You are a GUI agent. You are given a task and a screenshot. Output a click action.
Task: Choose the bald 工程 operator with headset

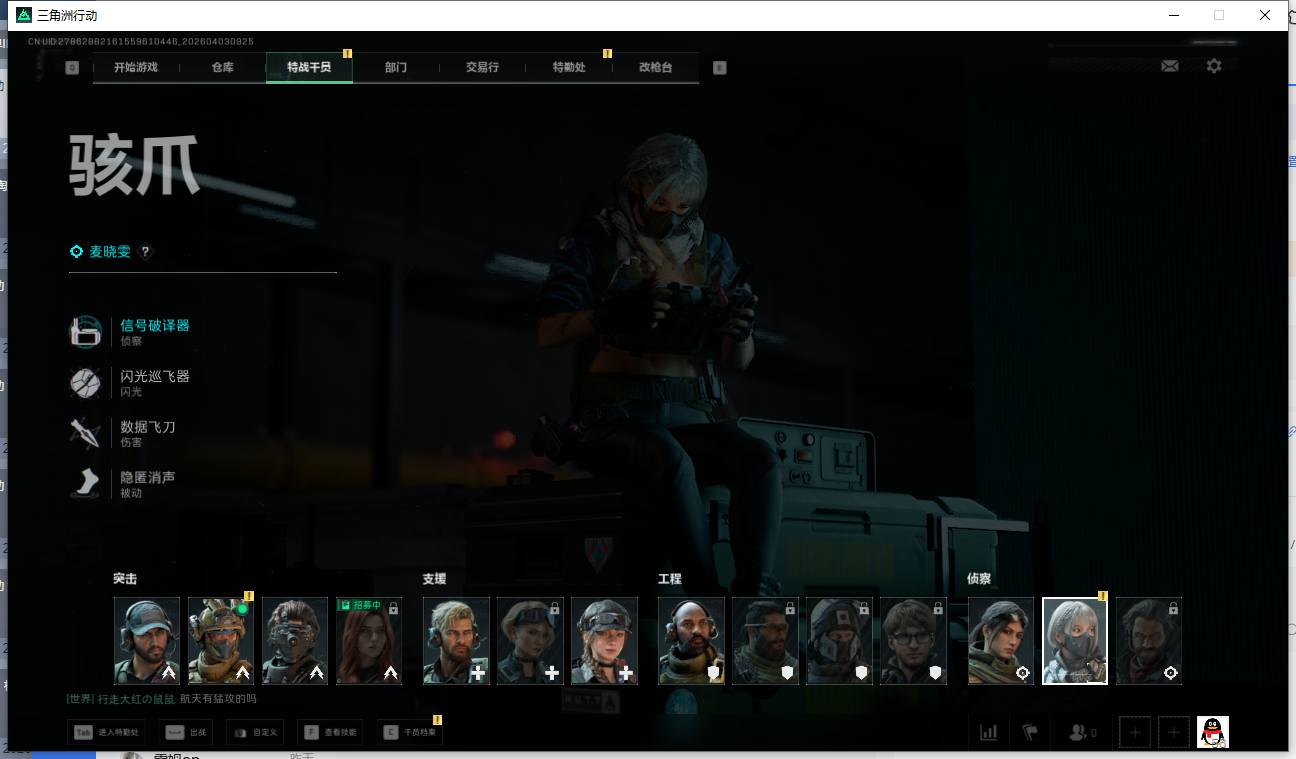[691, 641]
